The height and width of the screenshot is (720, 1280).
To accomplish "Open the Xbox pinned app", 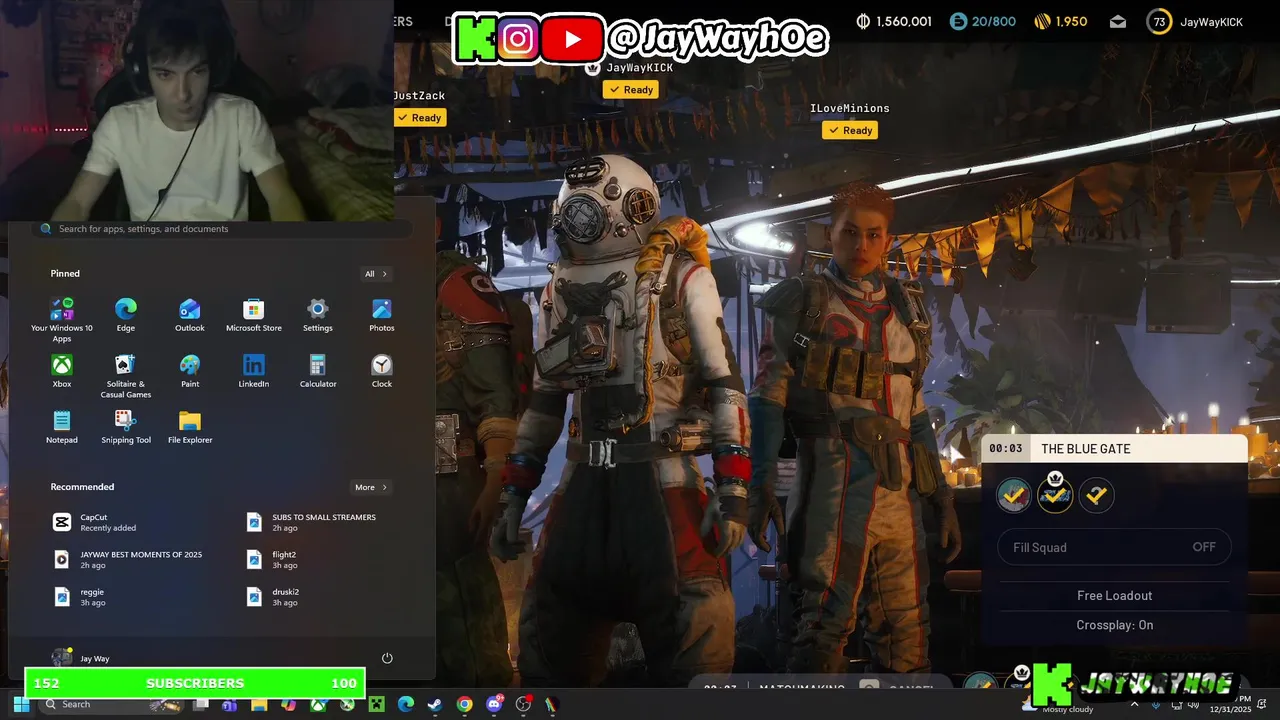I will (x=62, y=371).
